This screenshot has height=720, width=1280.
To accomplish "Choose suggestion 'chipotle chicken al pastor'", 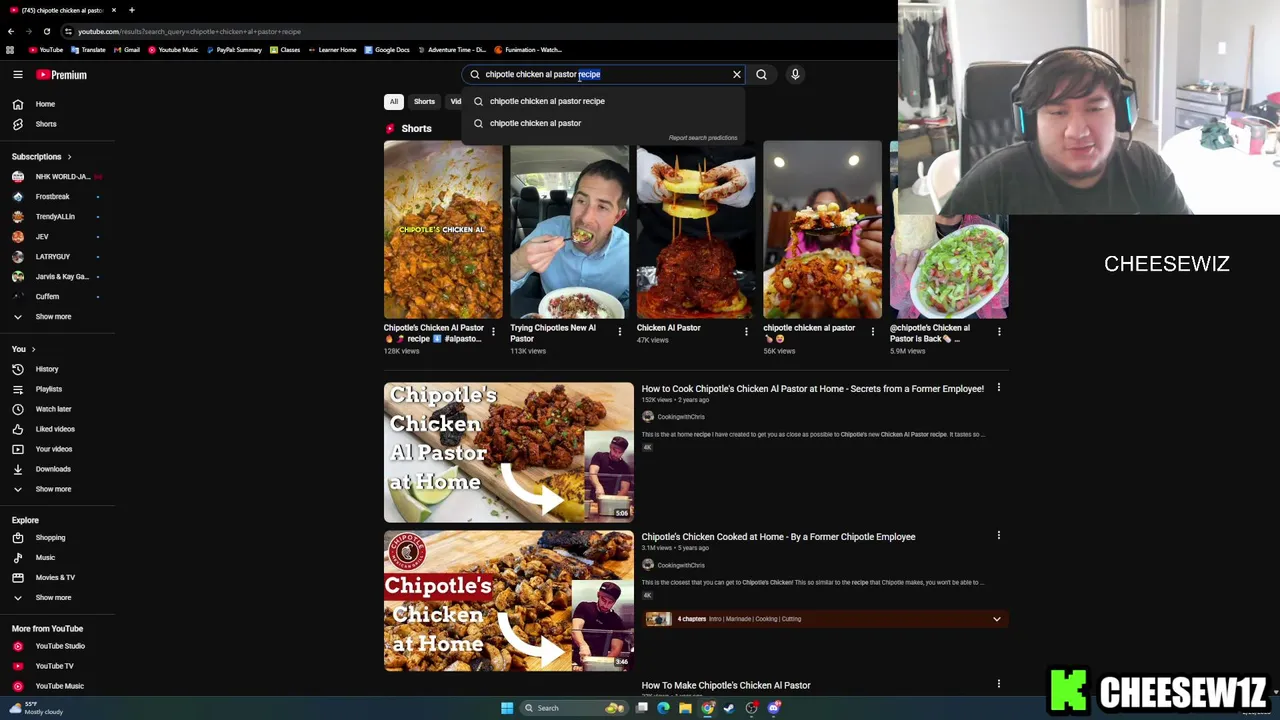I will (603, 123).
